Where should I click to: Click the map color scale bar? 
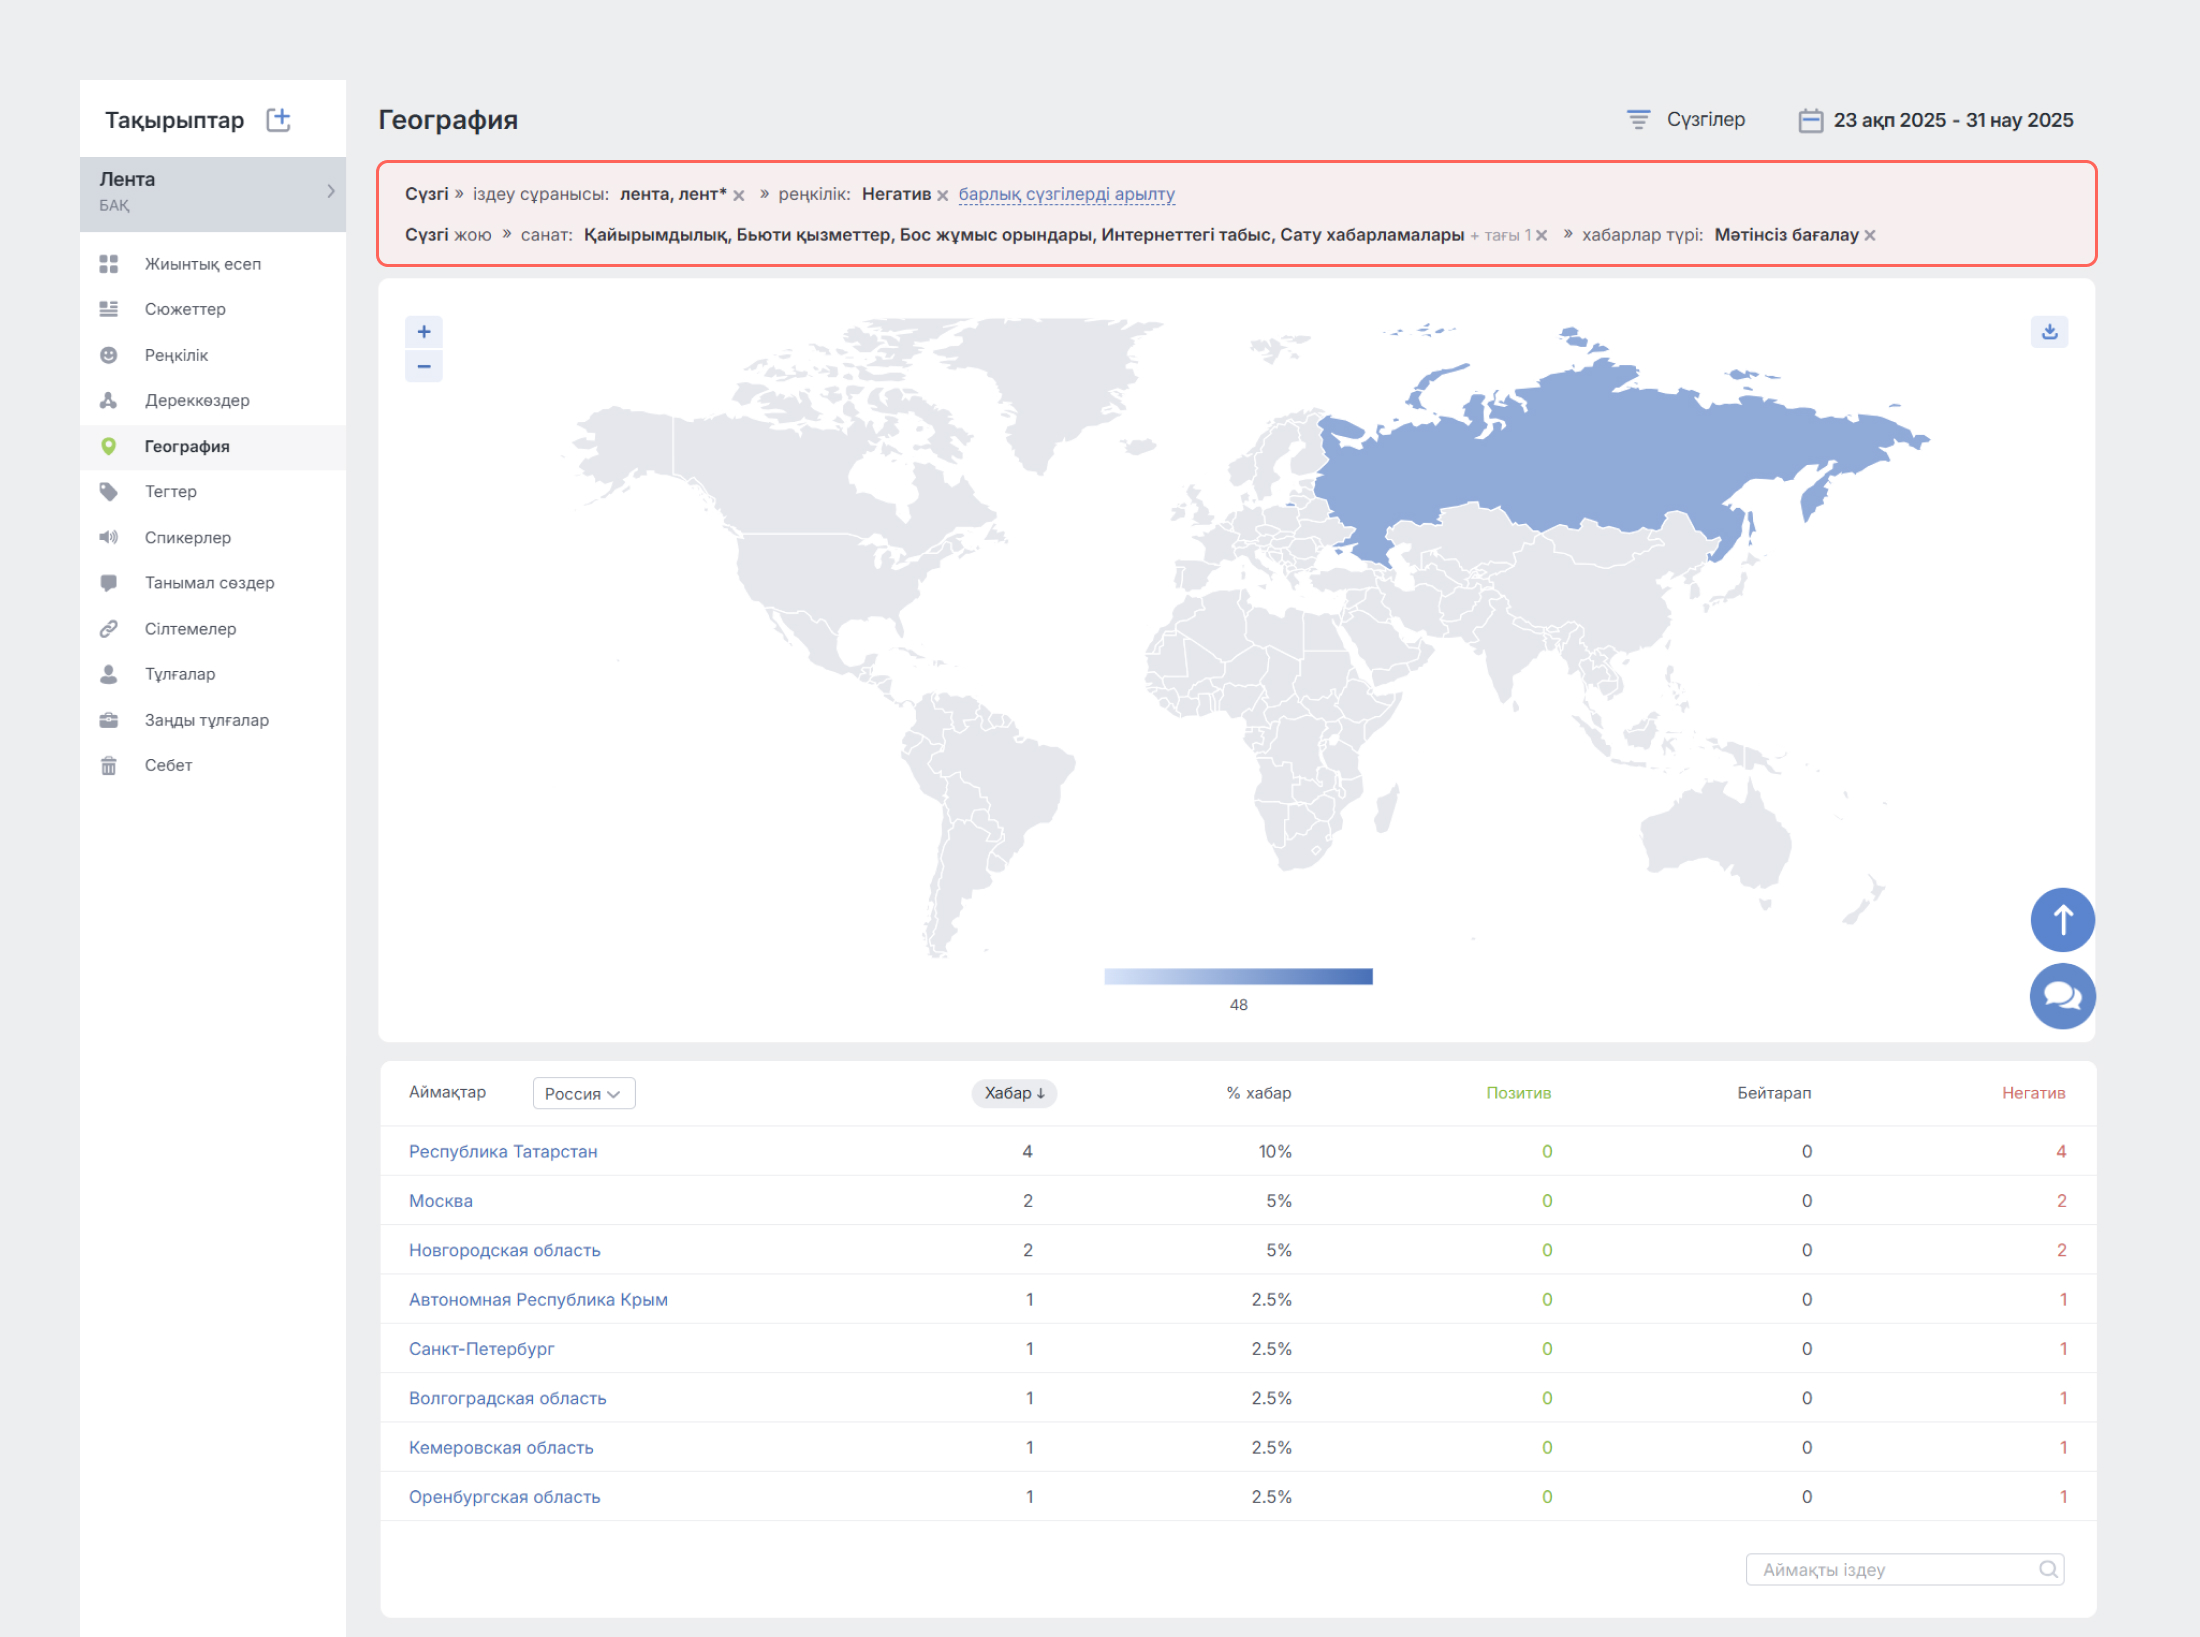click(1238, 976)
